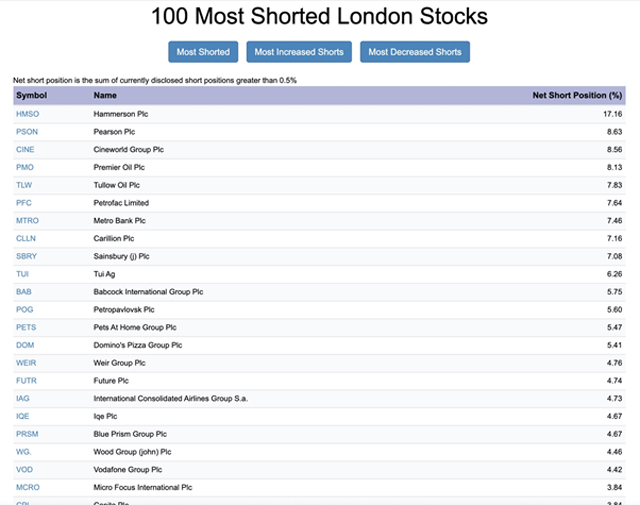Screen dimensions: 640x505
Task: Open the Most Increased Shorts view
Action: [299, 52]
